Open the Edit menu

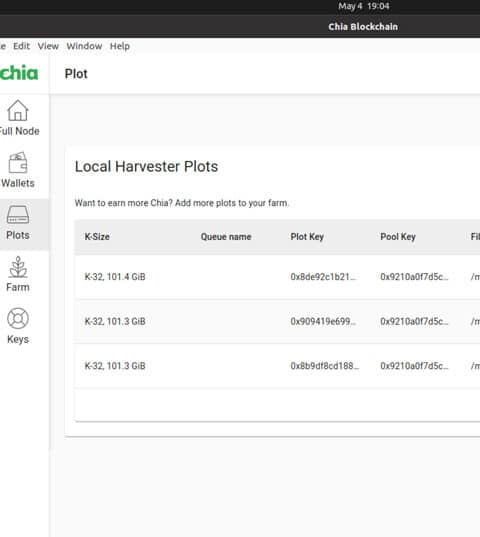(22, 46)
